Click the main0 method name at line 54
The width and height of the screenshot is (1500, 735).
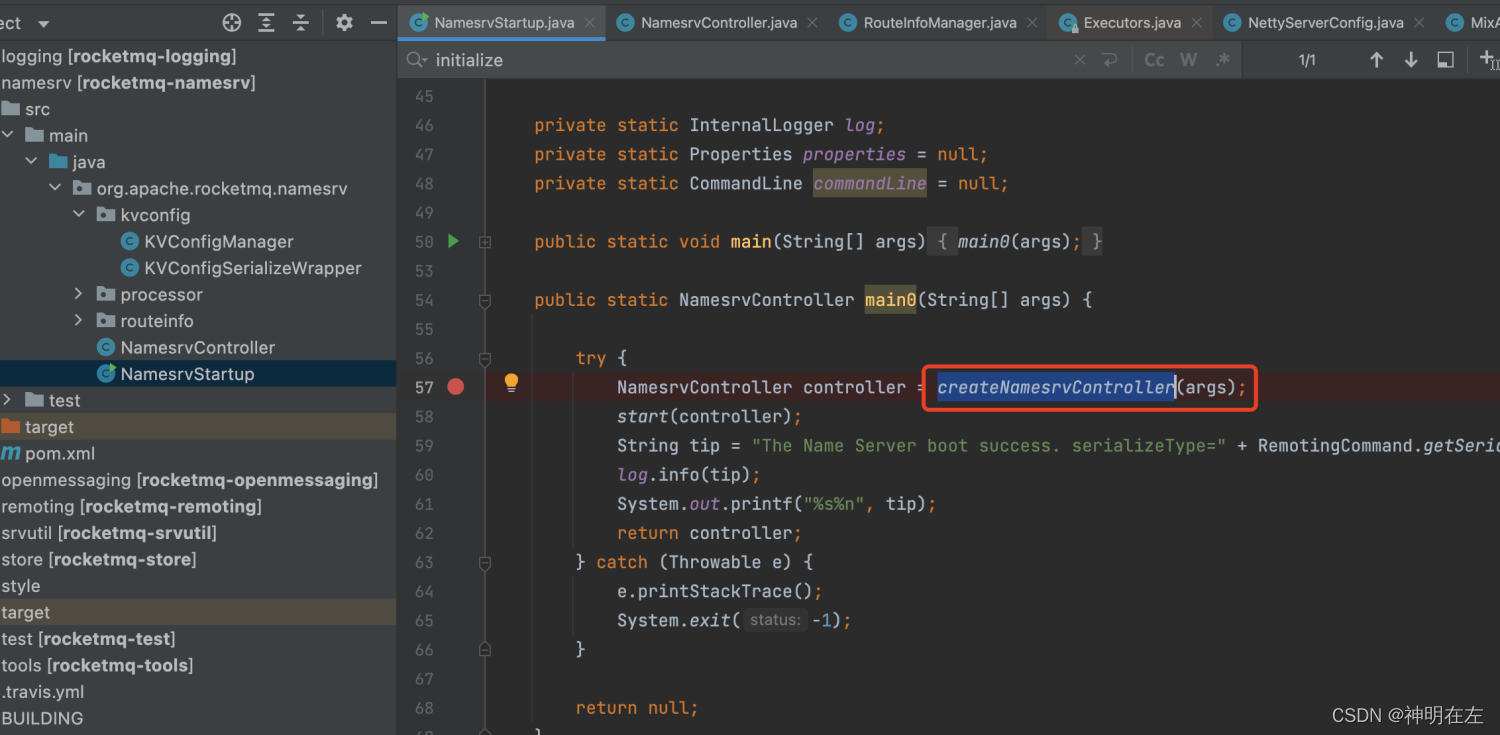click(890, 300)
